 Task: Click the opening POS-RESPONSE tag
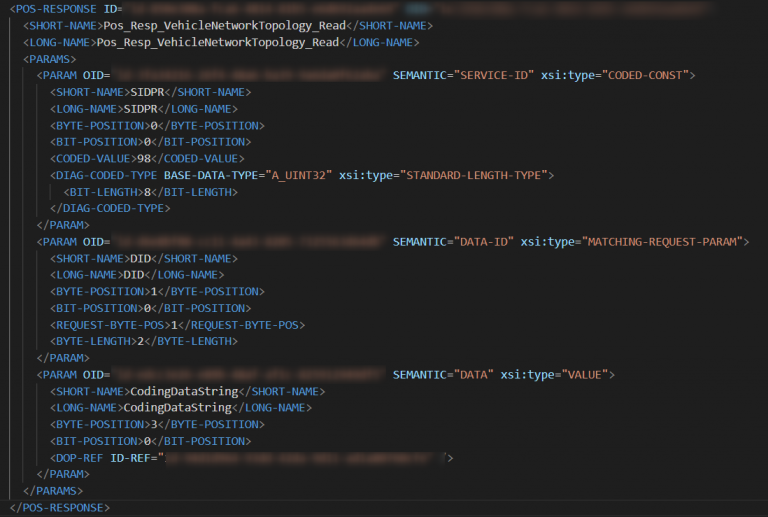point(52,9)
